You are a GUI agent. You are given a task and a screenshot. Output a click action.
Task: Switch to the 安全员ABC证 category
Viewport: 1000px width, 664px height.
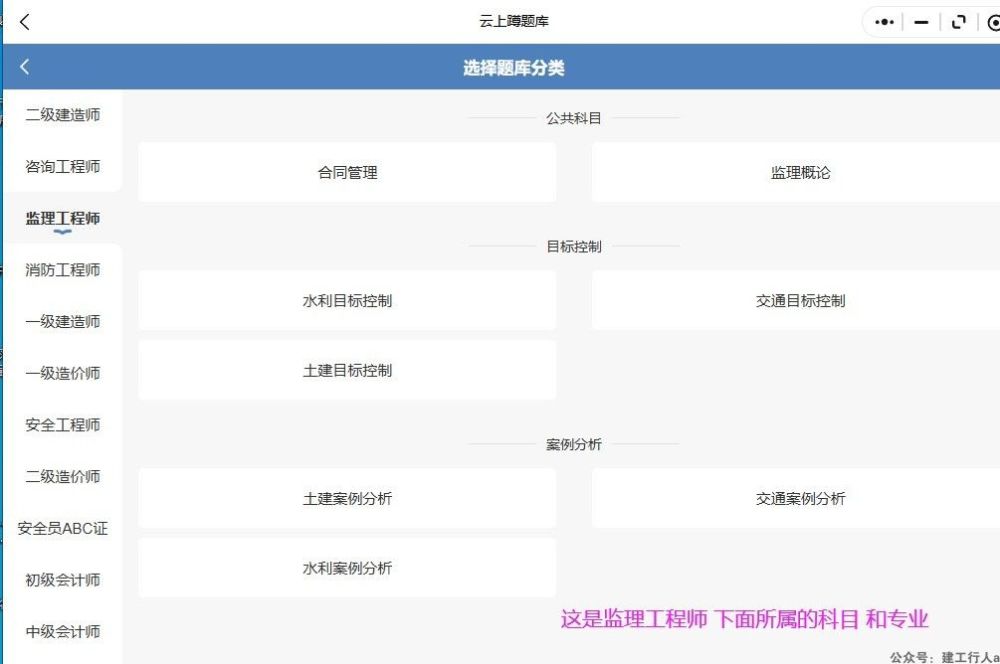[x=62, y=529]
